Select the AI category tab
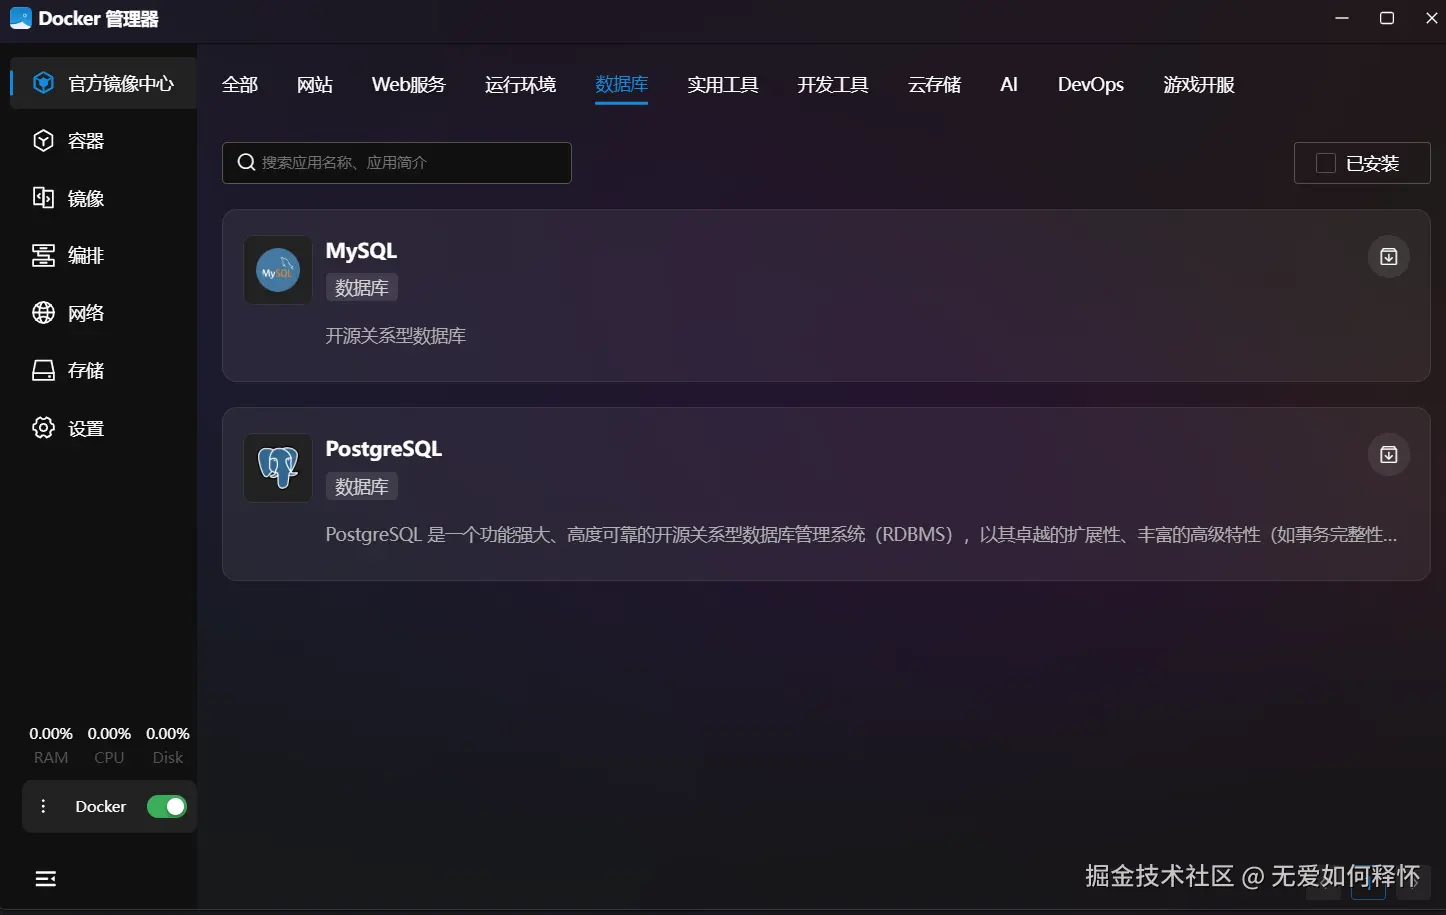Image resolution: width=1446 pixels, height=915 pixels. [1009, 85]
